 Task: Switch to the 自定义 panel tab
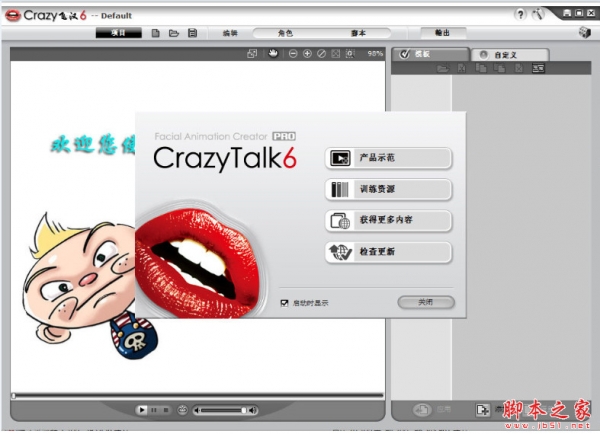click(x=510, y=55)
